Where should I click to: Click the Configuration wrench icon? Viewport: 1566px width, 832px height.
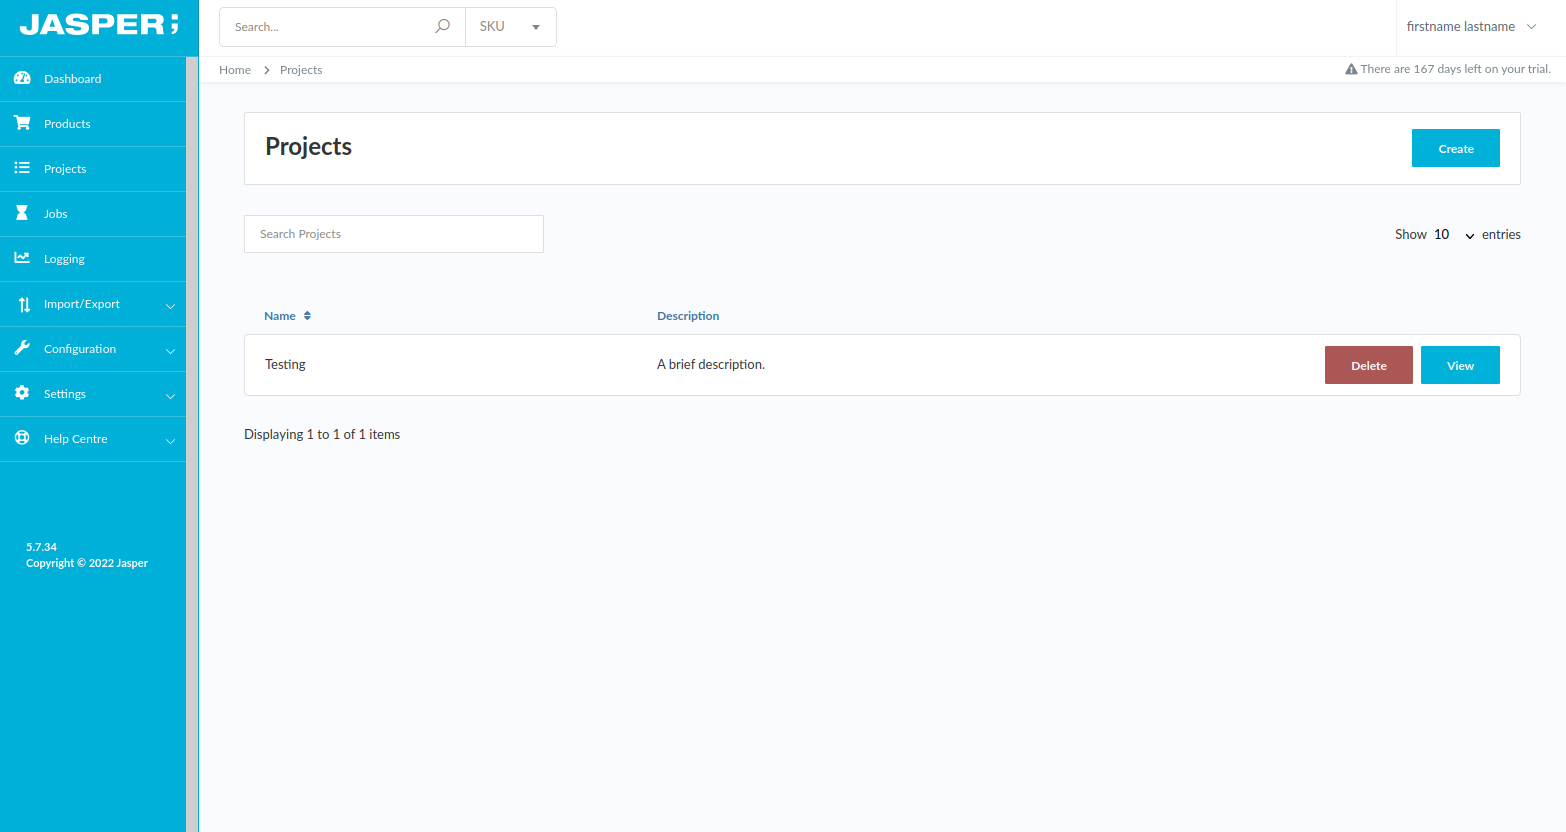coord(22,348)
